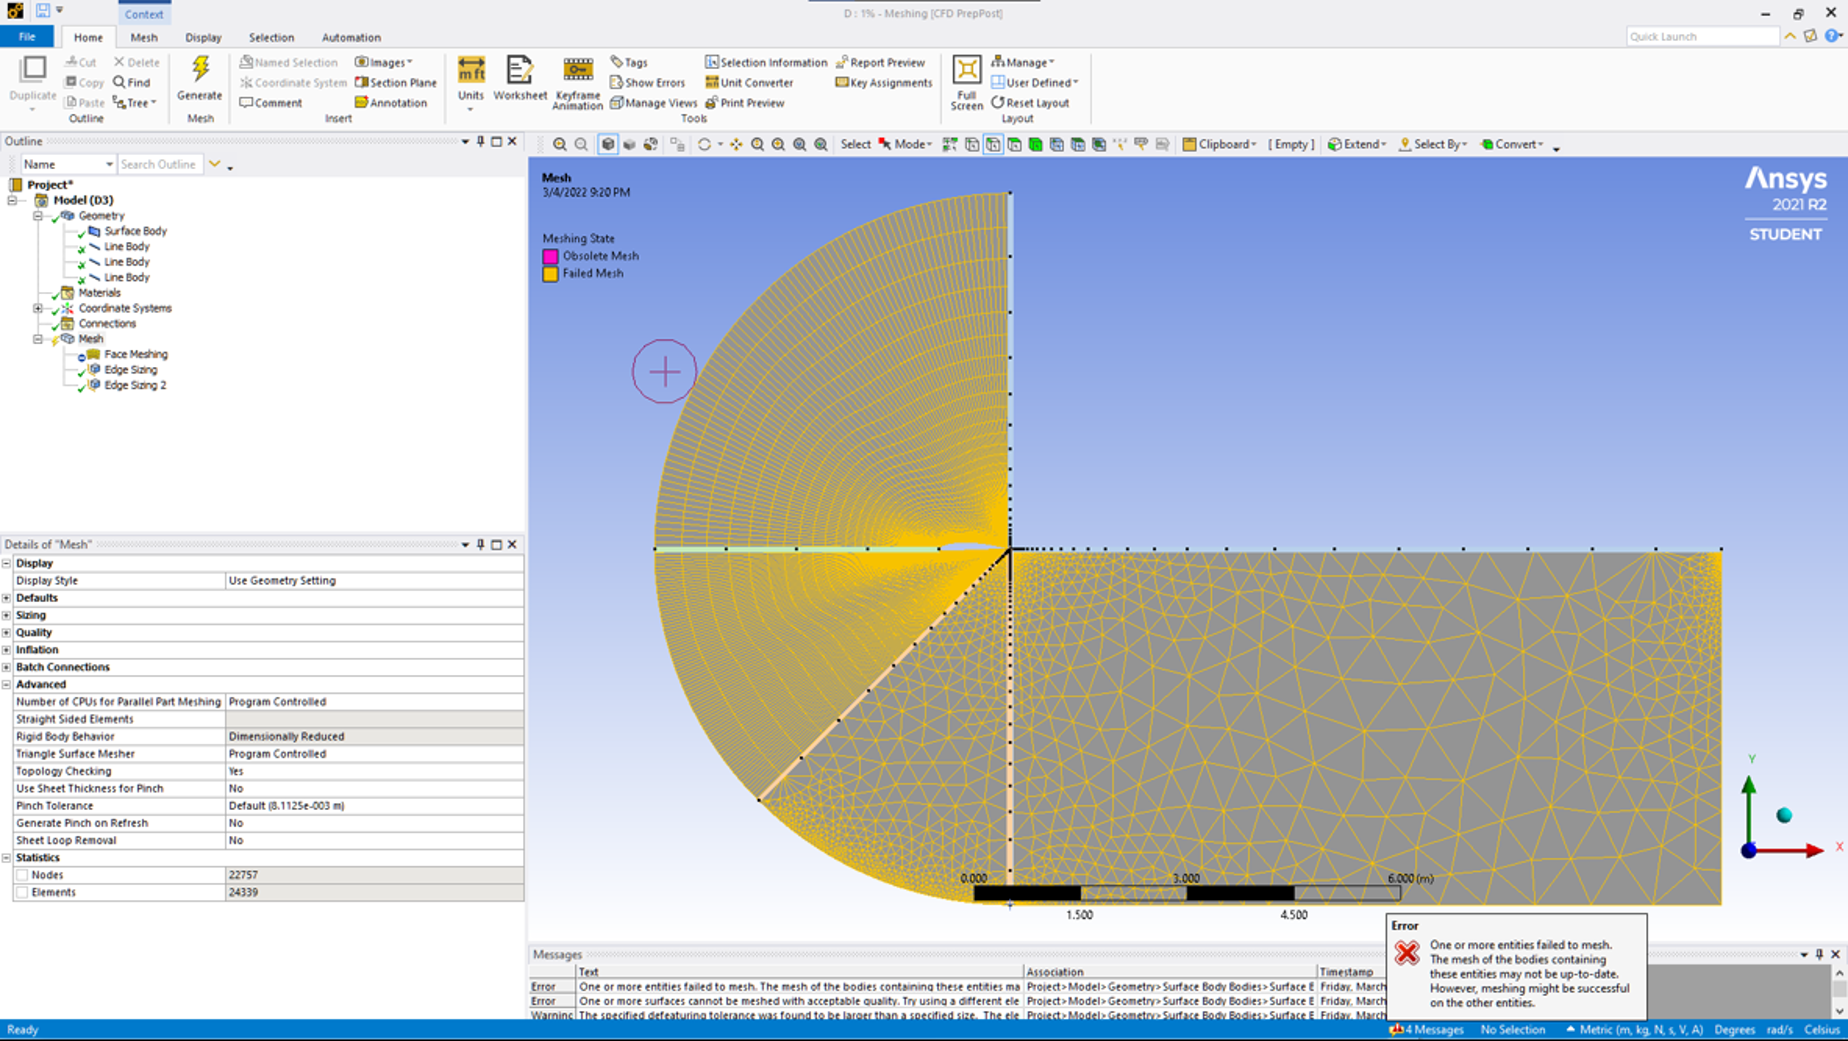Open the Display ribbon tab
This screenshot has height=1041, width=1848.
point(203,38)
